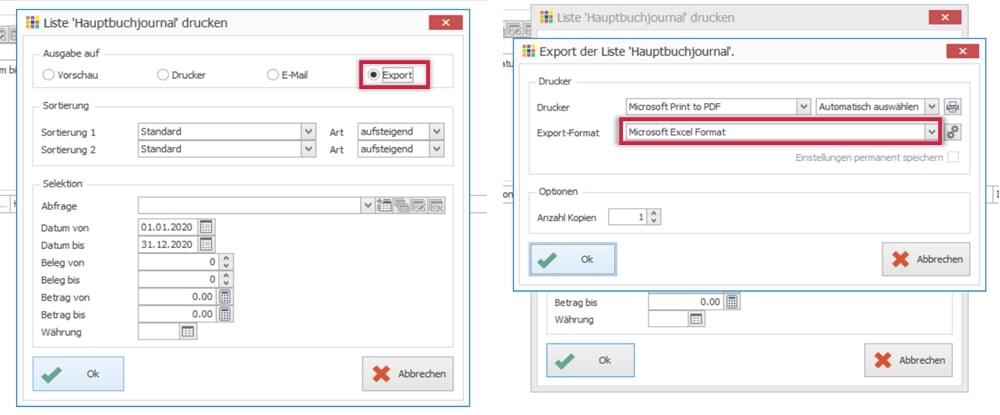This screenshot has width=1000, height=415.
Task: Open export format settings gear icon
Action: 953,132
